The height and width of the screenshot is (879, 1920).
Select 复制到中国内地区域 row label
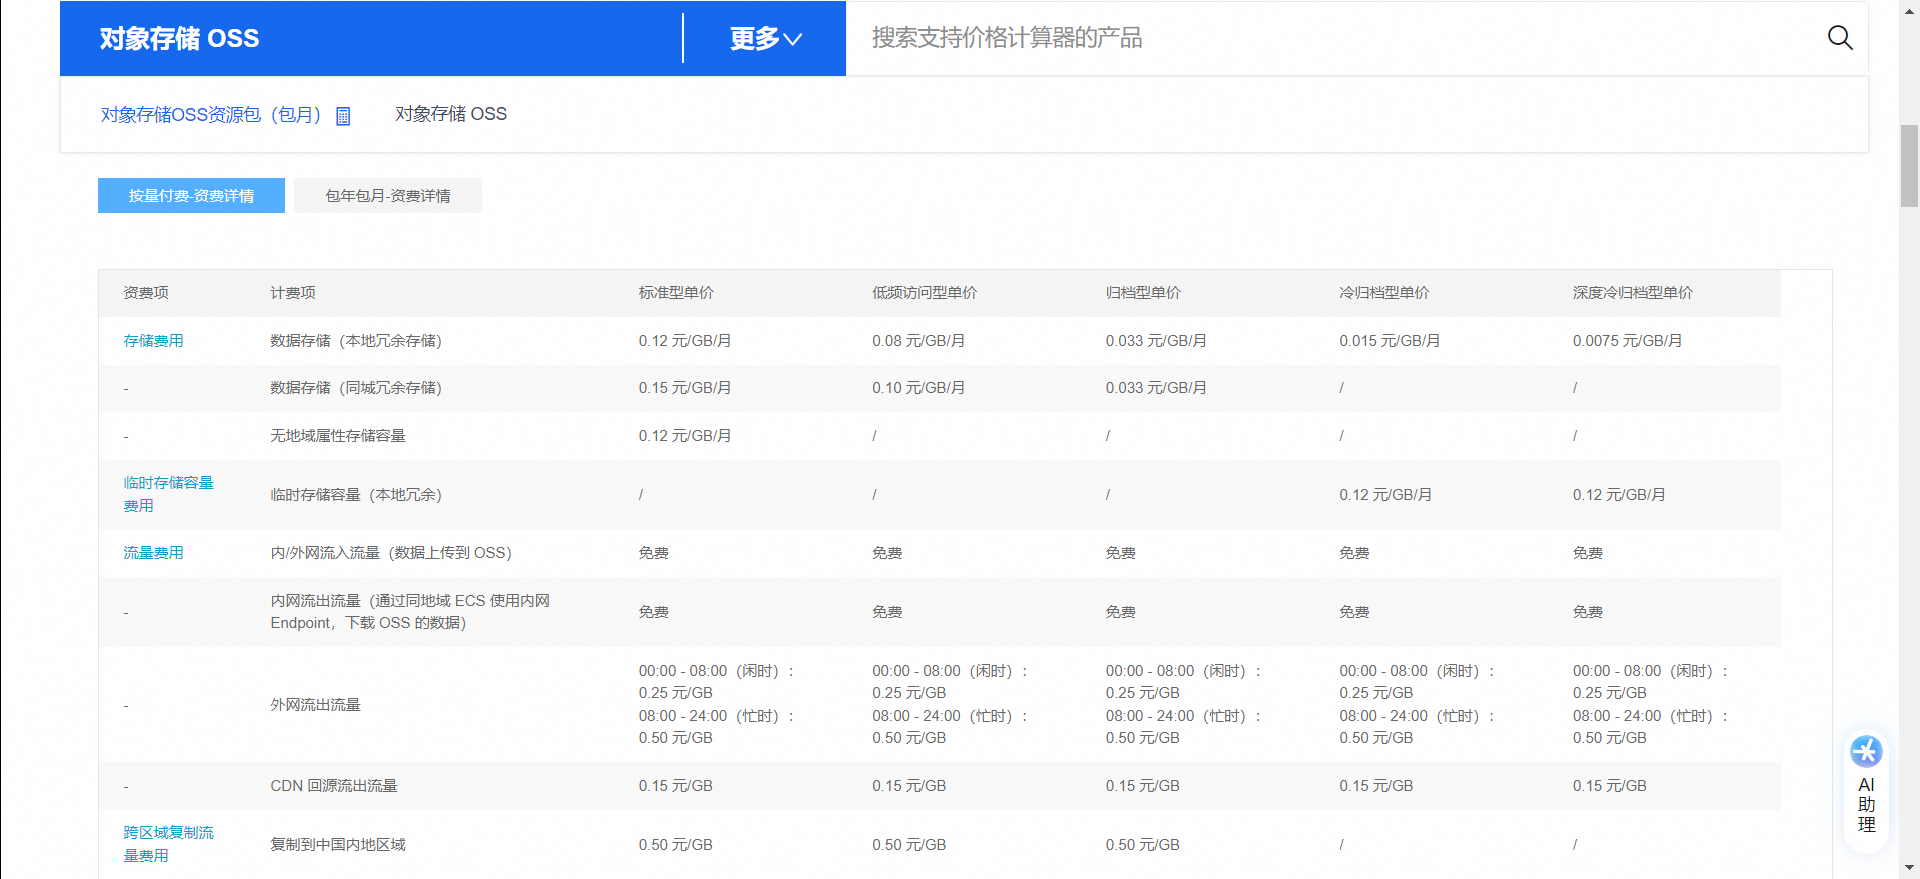(338, 845)
